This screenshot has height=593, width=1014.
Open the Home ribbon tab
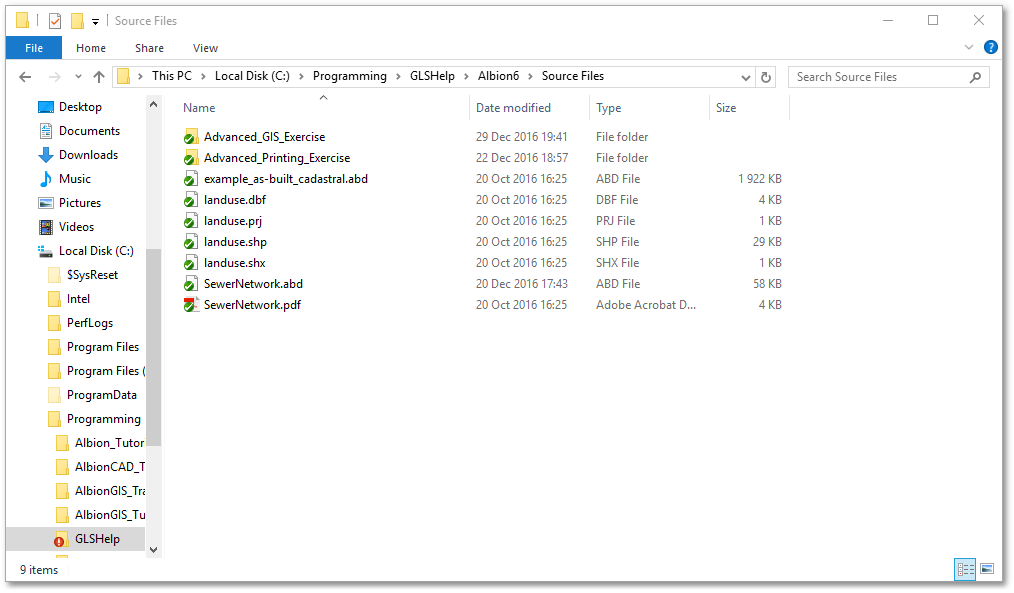(x=91, y=48)
